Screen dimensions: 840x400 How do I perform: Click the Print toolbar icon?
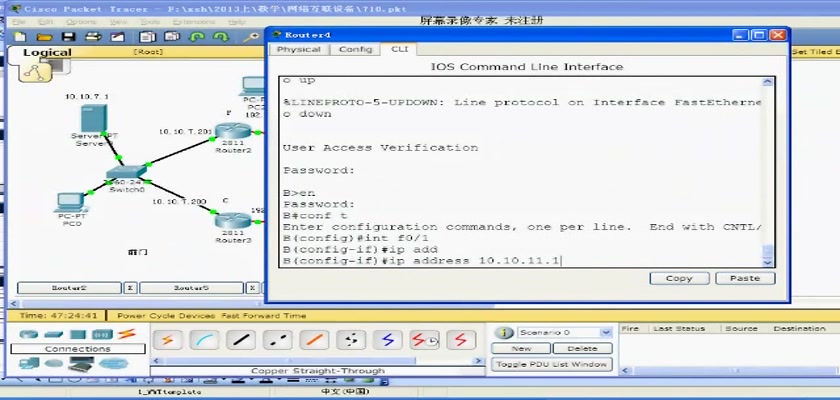(x=94, y=37)
